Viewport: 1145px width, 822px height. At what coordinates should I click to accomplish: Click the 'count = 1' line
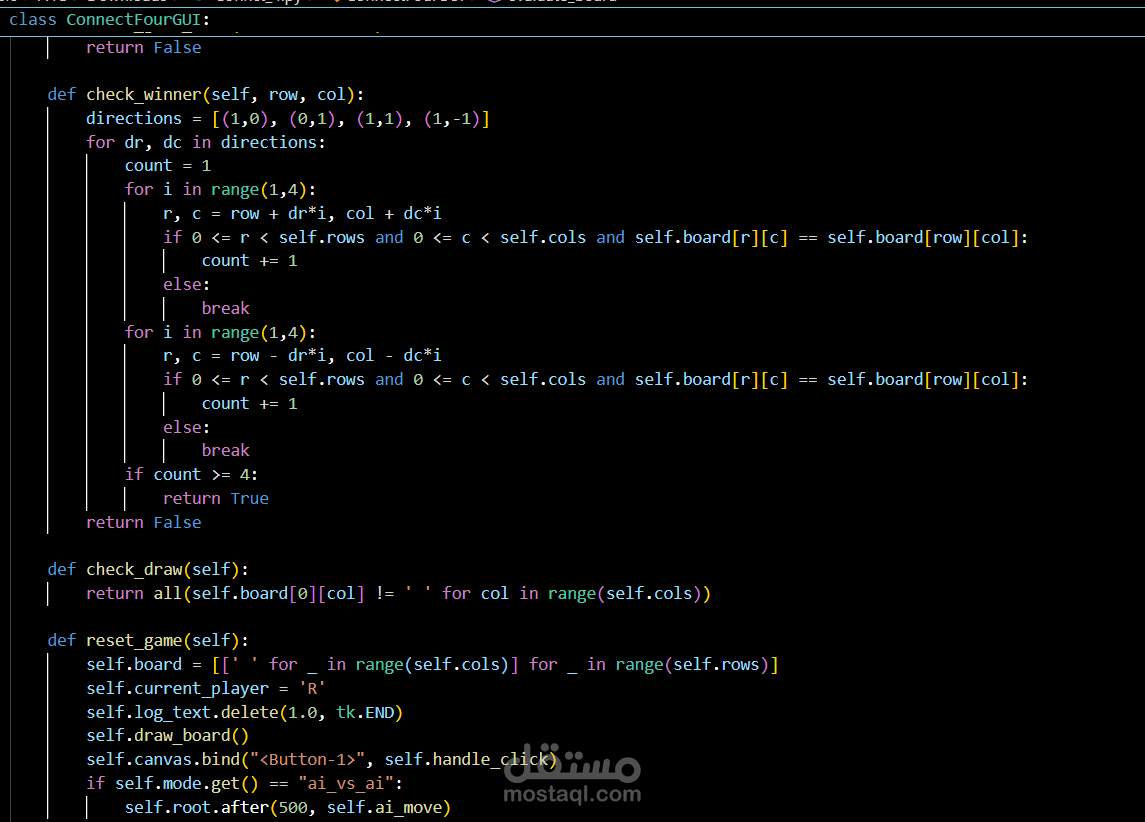(168, 166)
